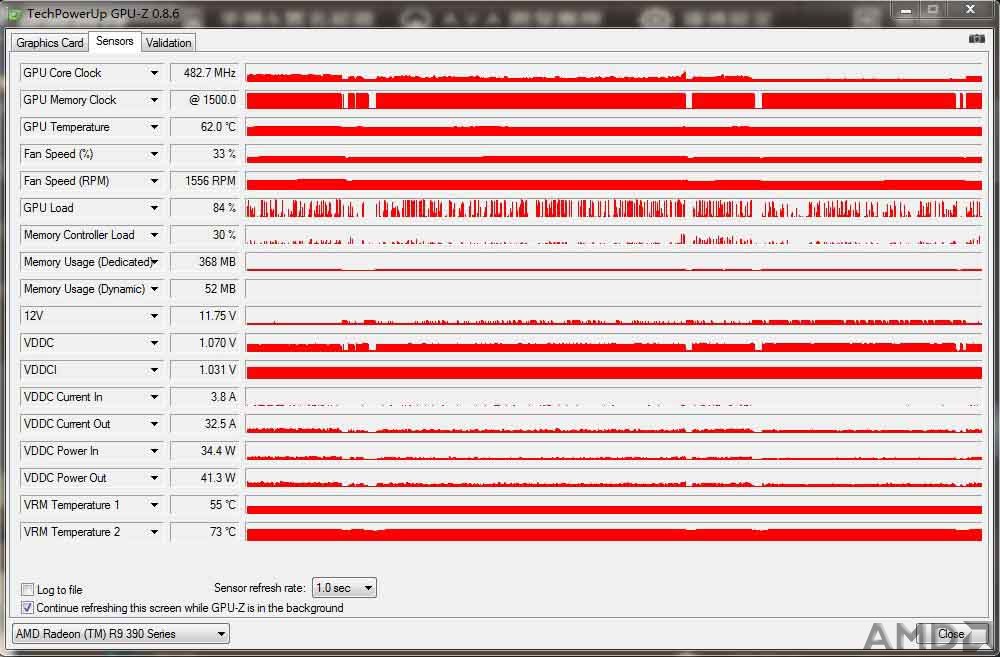Open the Validation tab

[x=168, y=43]
